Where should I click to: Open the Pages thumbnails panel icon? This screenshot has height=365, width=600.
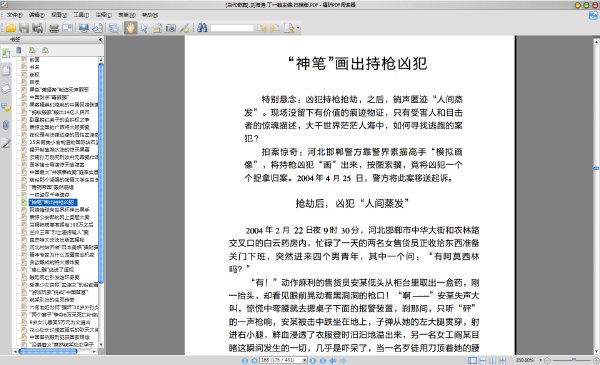(6, 71)
